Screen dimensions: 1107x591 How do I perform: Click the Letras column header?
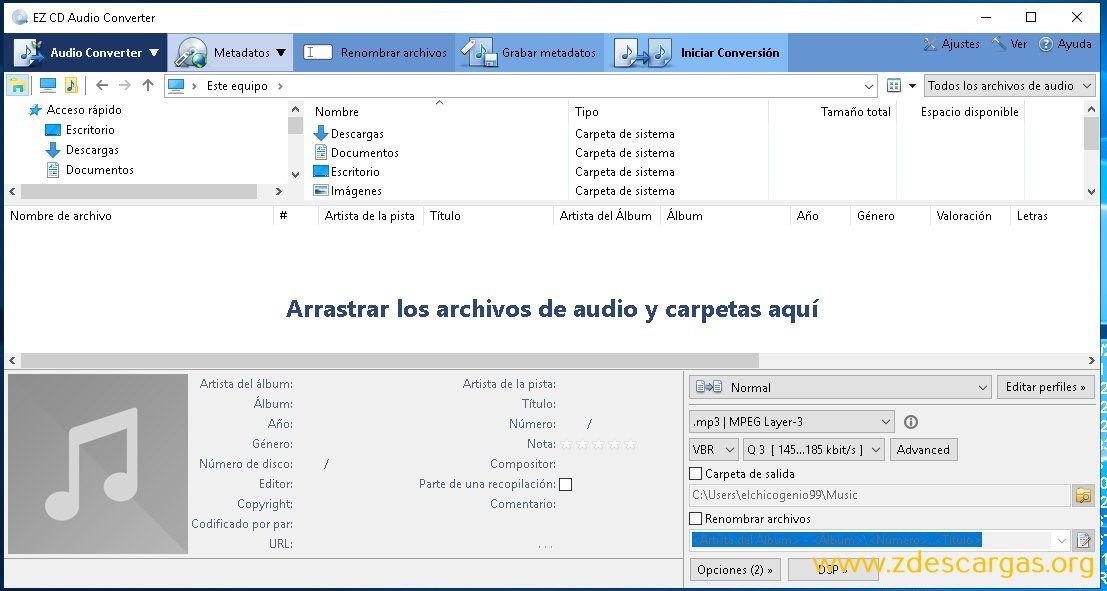click(x=1032, y=216)
